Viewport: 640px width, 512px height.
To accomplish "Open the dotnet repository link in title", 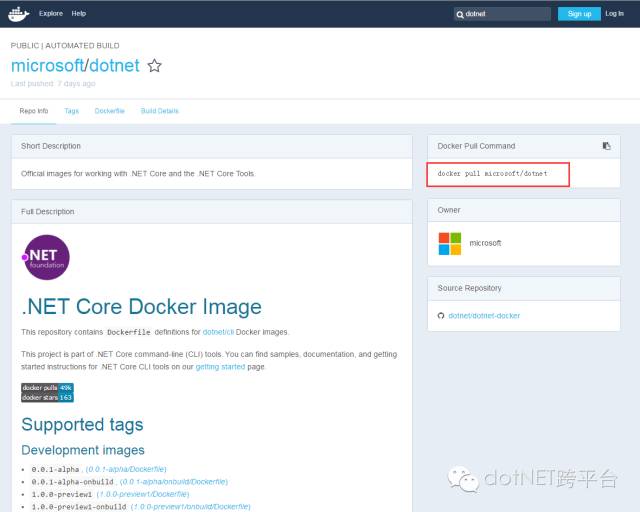I will [x=114, y=66].
